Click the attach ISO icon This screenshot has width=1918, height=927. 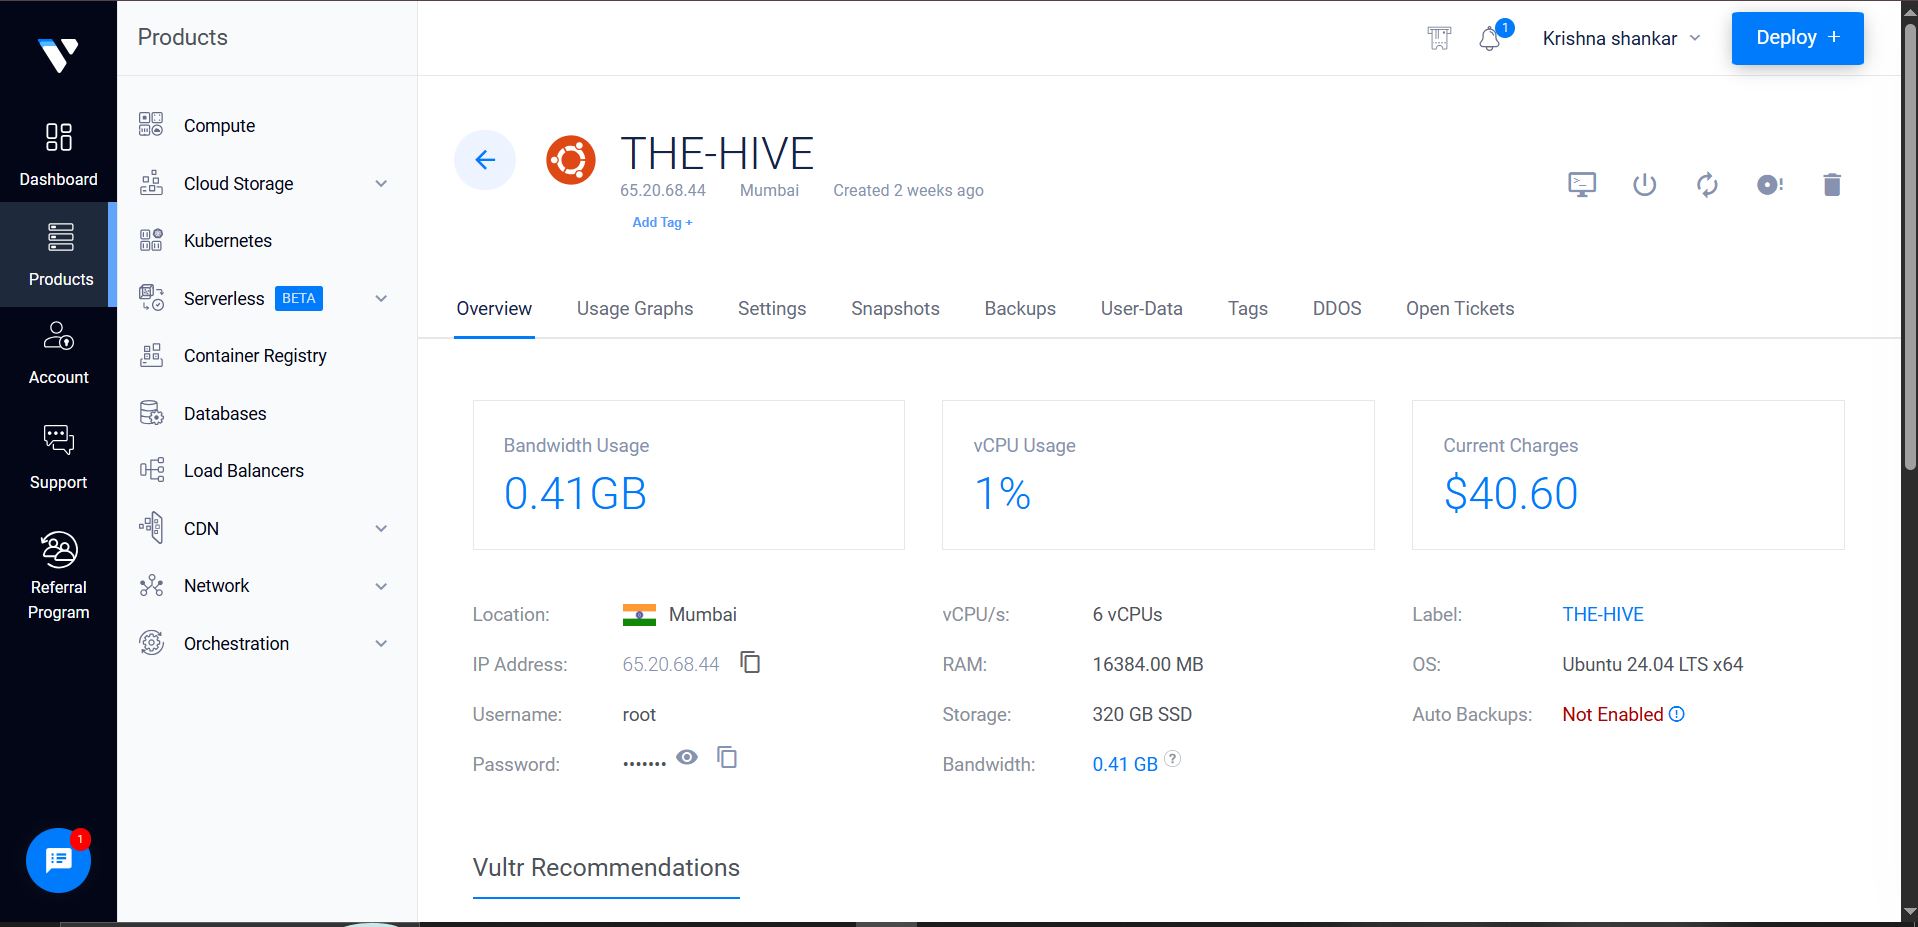click(x=1770, y=184)
